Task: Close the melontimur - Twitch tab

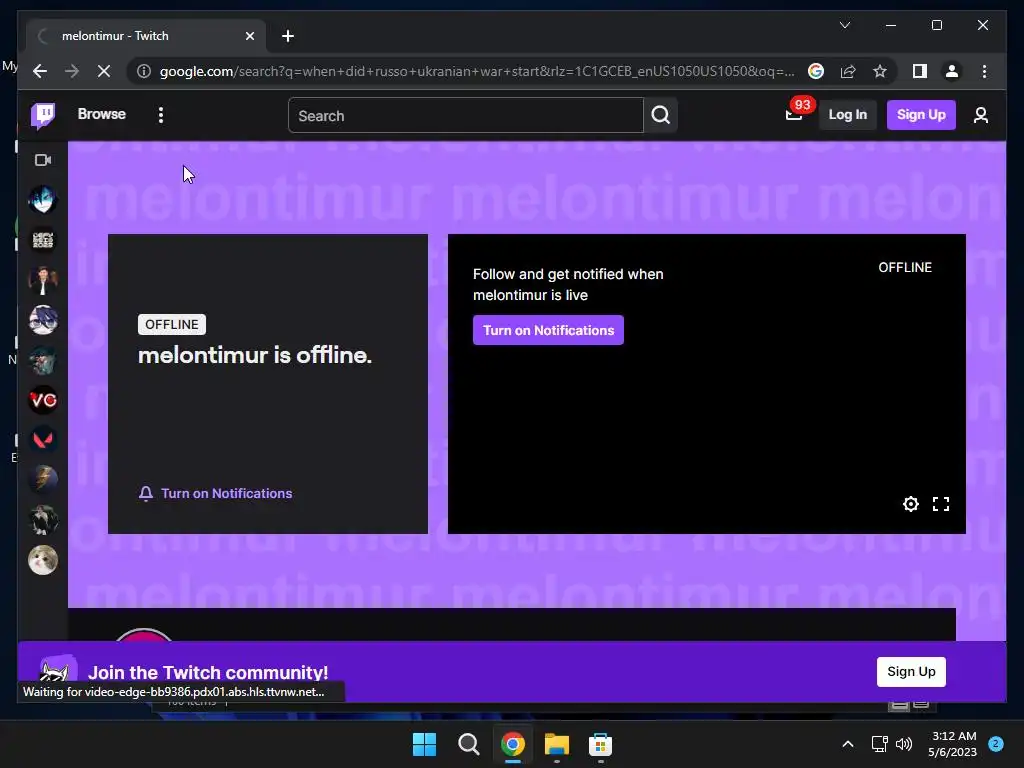Action: (249, 36)
